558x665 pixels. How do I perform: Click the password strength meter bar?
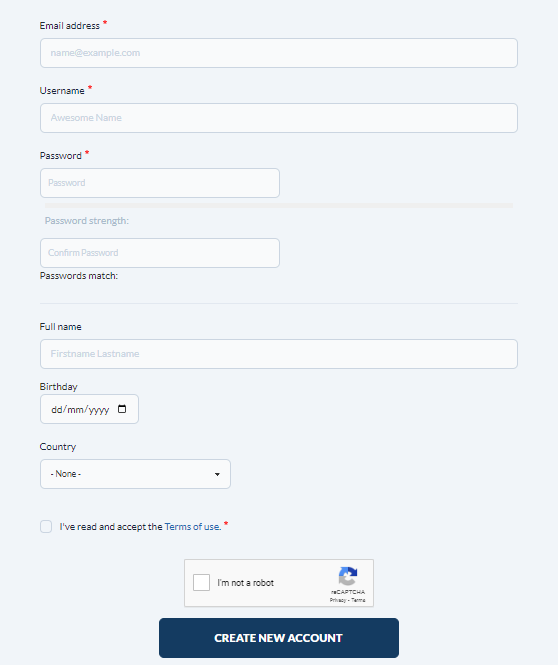pos(279,206)
